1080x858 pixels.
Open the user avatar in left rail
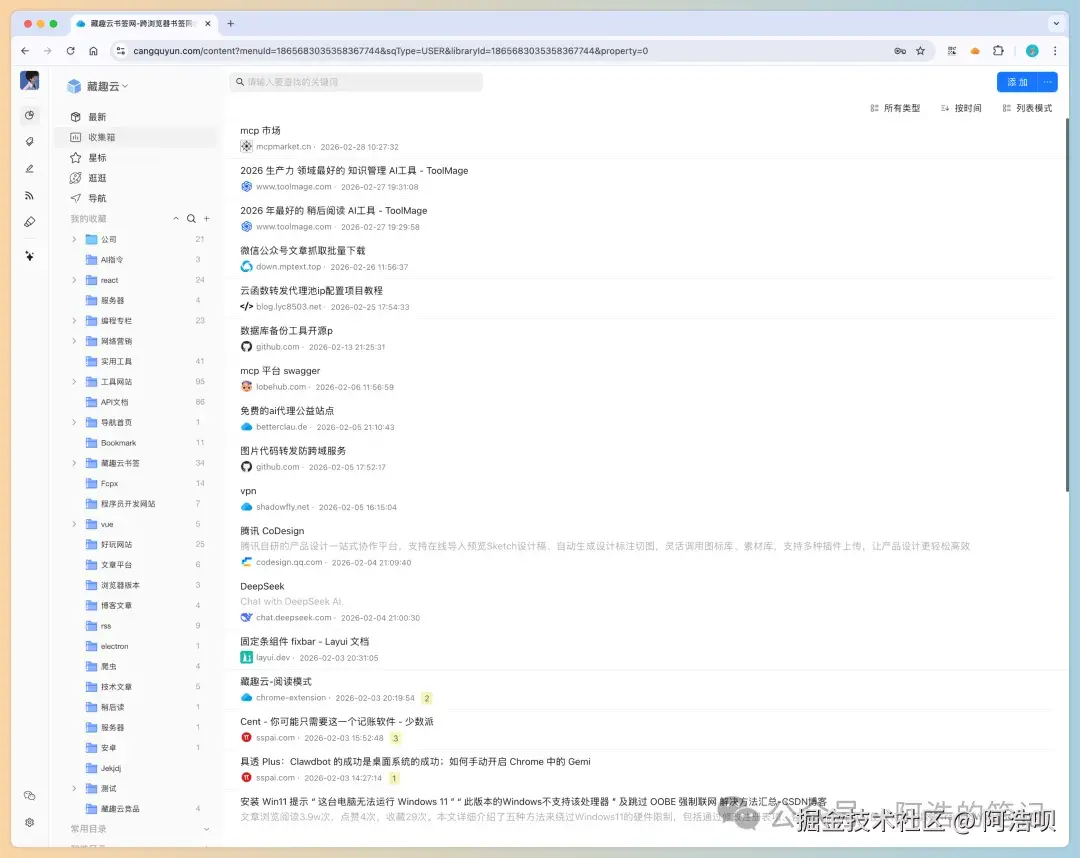(x=30, y=81)
